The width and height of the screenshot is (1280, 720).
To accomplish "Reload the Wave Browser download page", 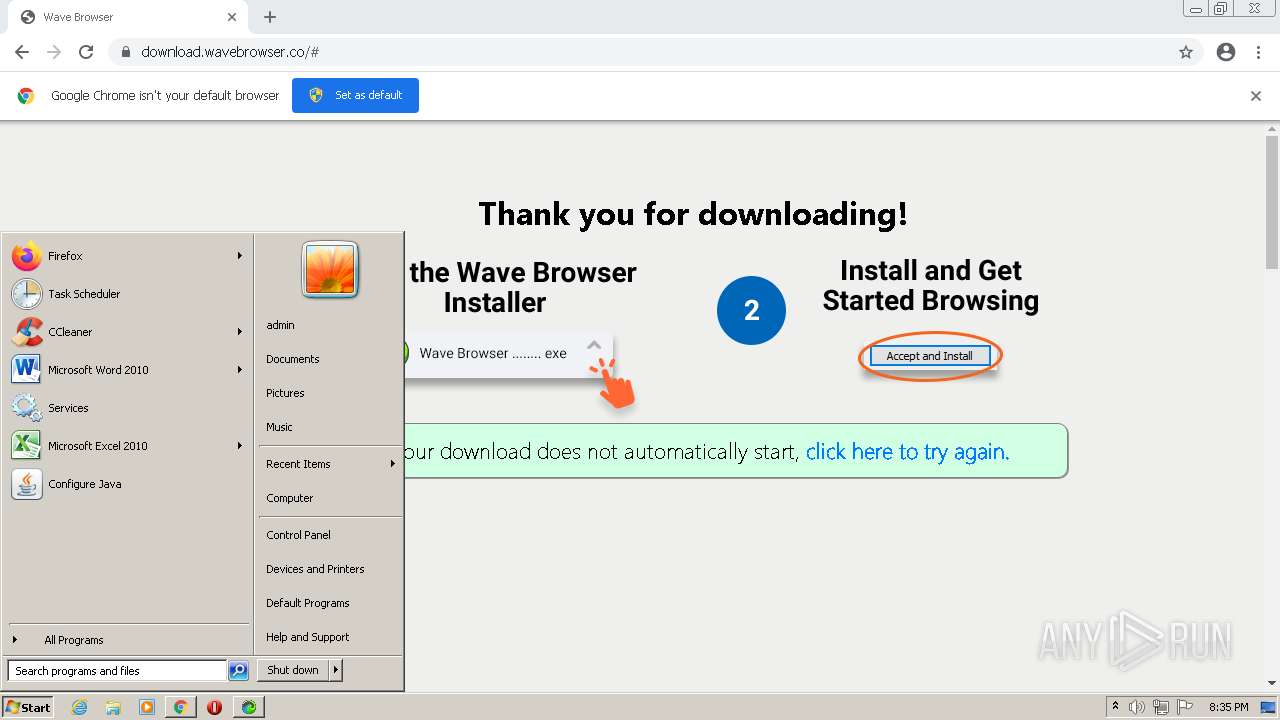I will tap(86, 52).
